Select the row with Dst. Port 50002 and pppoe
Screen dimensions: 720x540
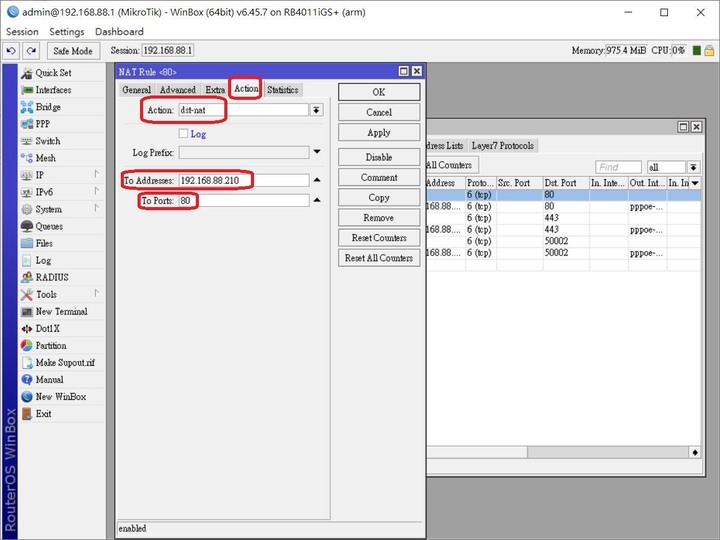(x=563, y=253)
